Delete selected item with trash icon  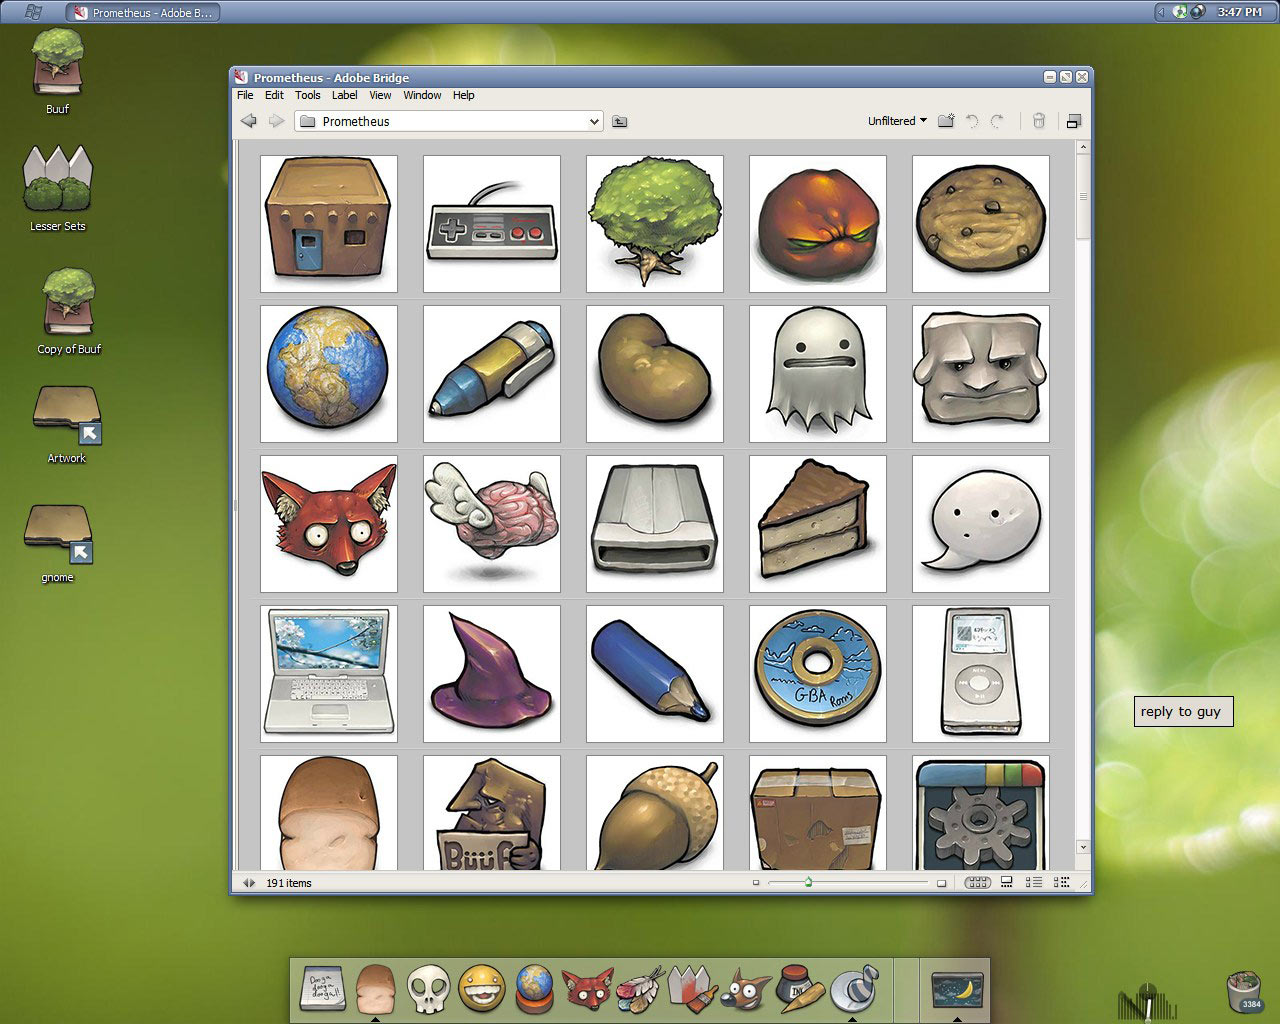(x=1039, y=121)
